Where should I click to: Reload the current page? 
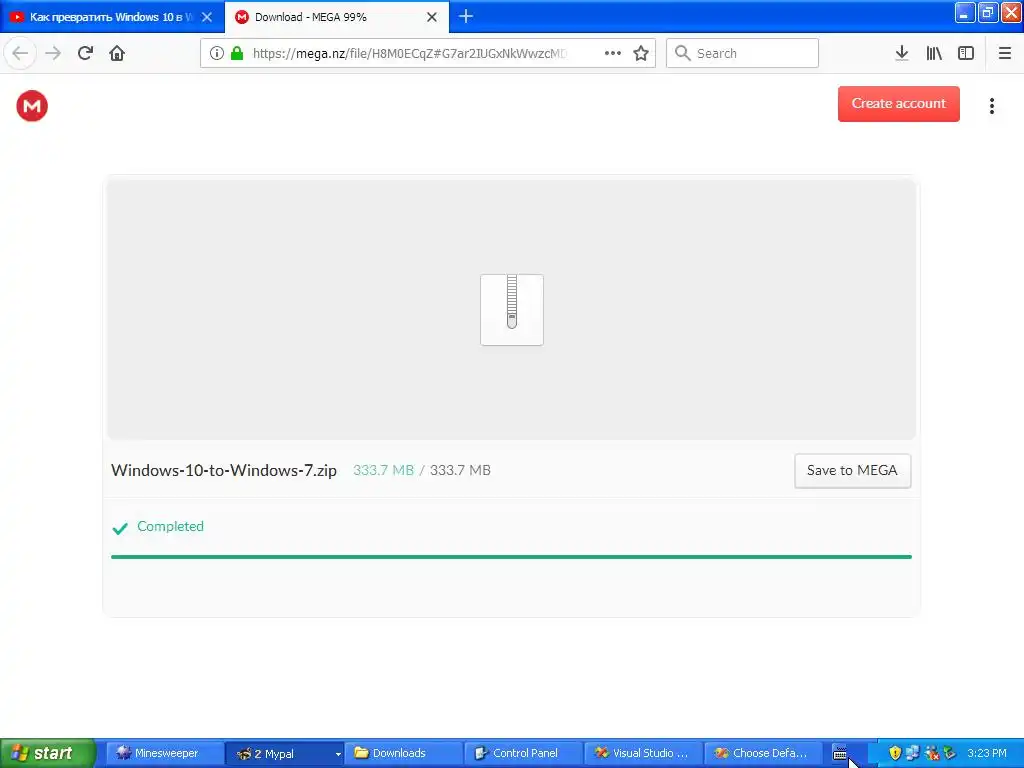[x=86, y=53]
